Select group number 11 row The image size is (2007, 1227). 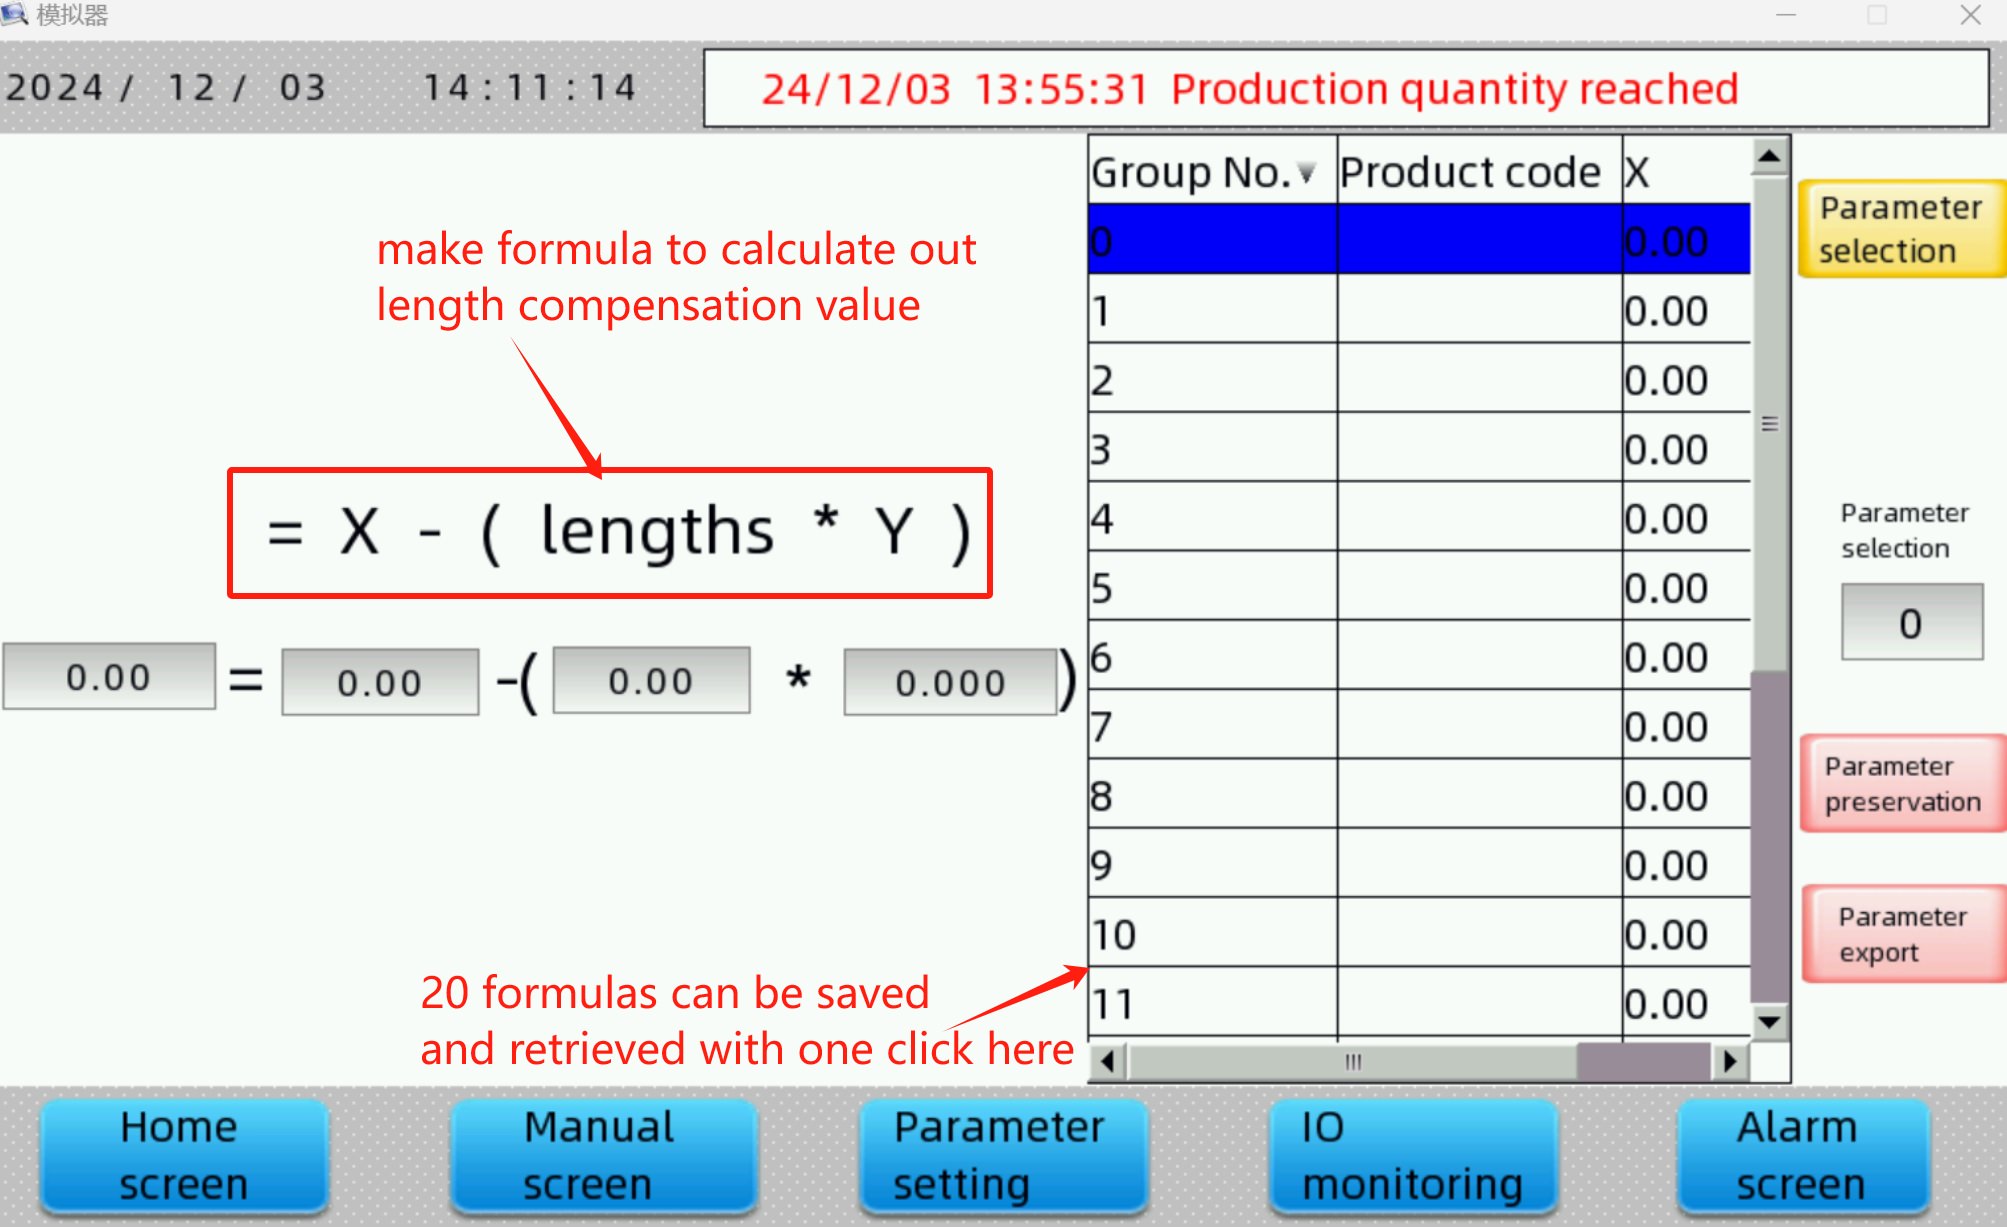[1420, 1003]
